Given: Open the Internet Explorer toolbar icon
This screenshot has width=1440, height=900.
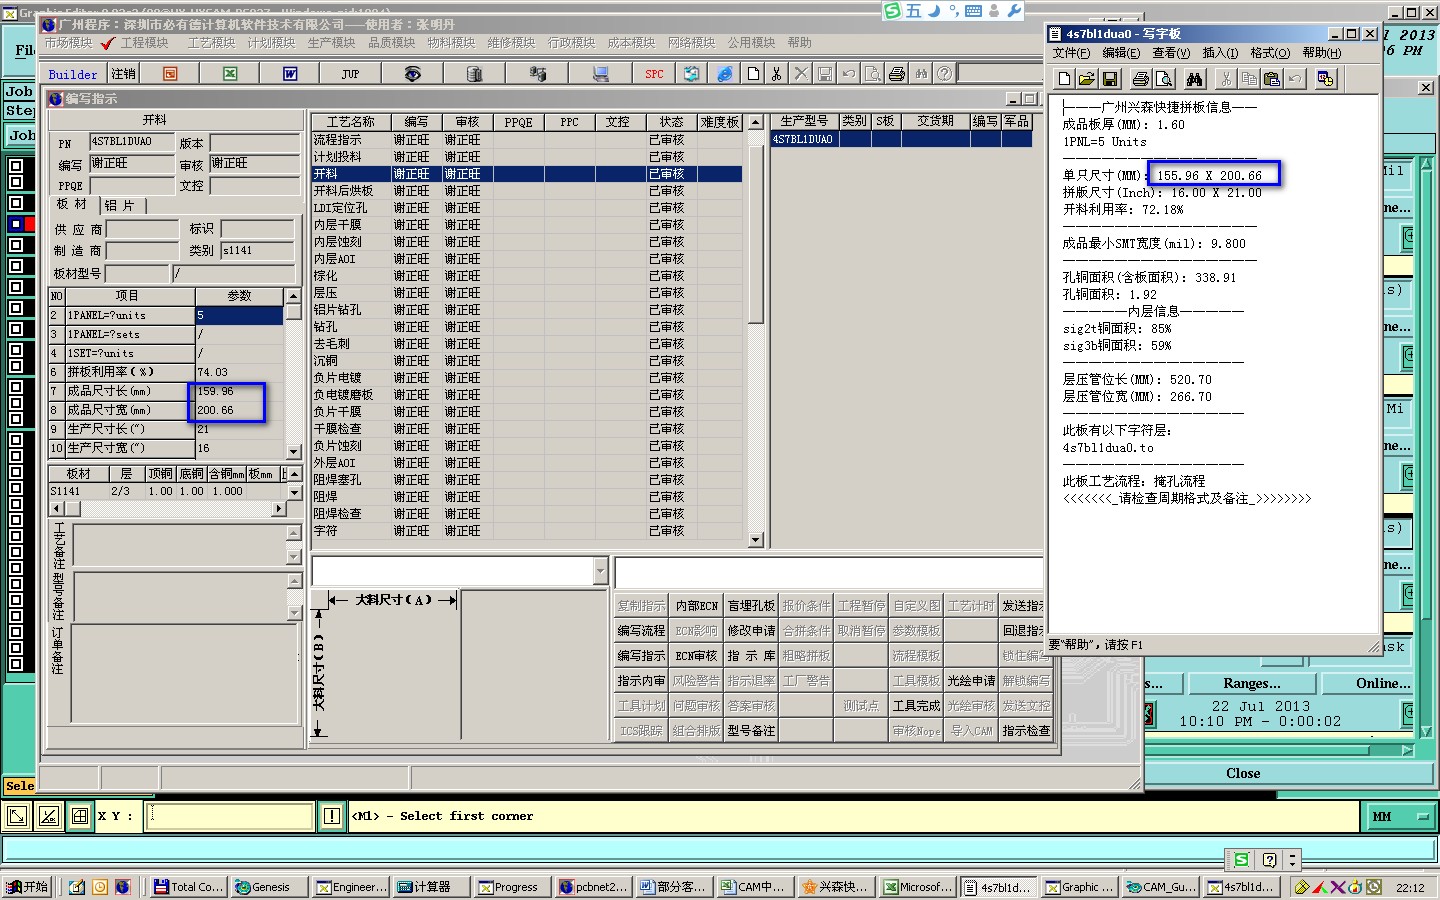Looking at the screenshot, I should [x=725, y=74].
